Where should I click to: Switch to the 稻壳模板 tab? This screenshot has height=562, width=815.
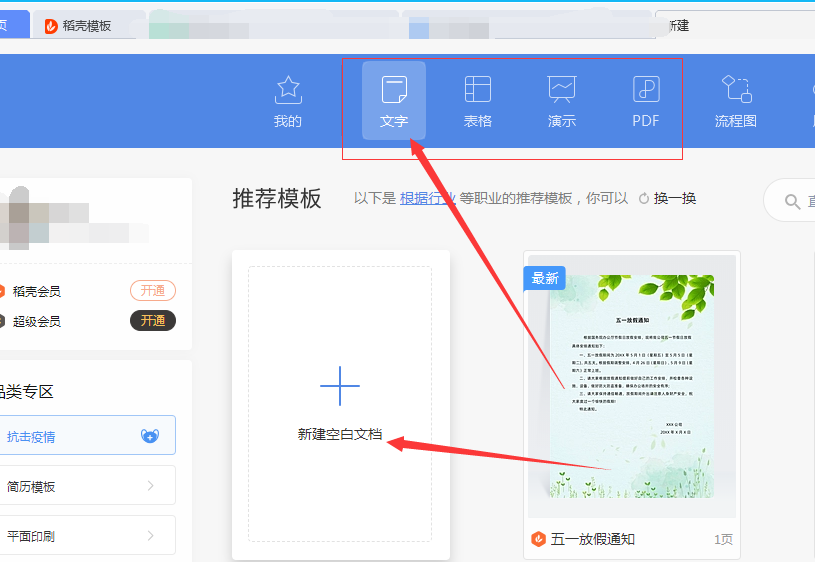pyautogui.click(x=86, y=26)
